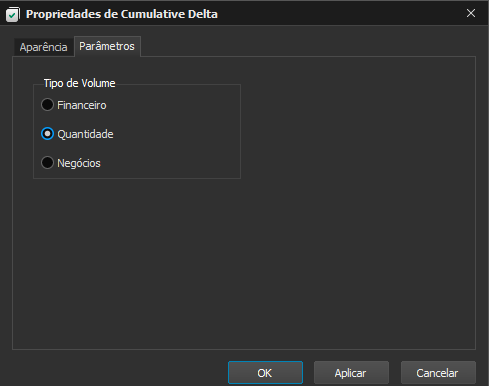The width and height of the screenshot is (489, 386).
Task: Close the Propriedades dialog with X
Action: click(471, 13)
